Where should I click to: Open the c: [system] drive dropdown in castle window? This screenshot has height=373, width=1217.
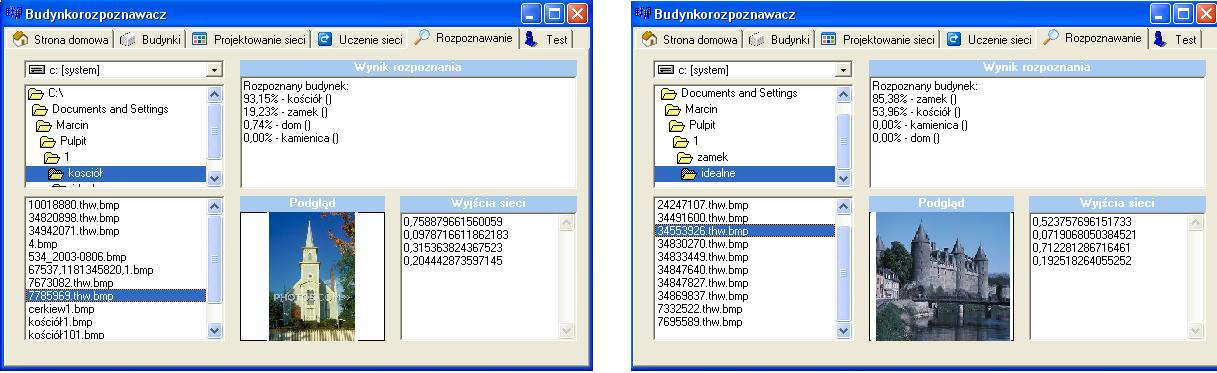click(x=843, y=70)
